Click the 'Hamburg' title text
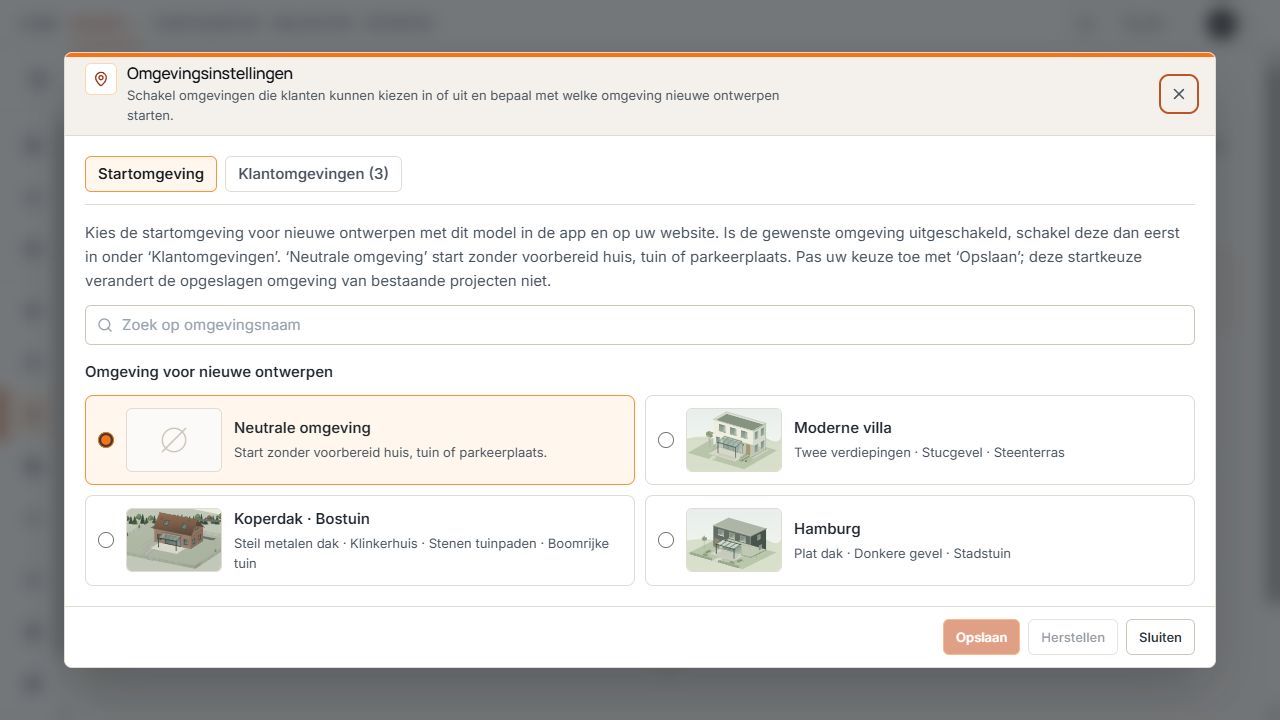Image resolution: width=1280 pixels, height=720 pixels. tap(827, 529)
